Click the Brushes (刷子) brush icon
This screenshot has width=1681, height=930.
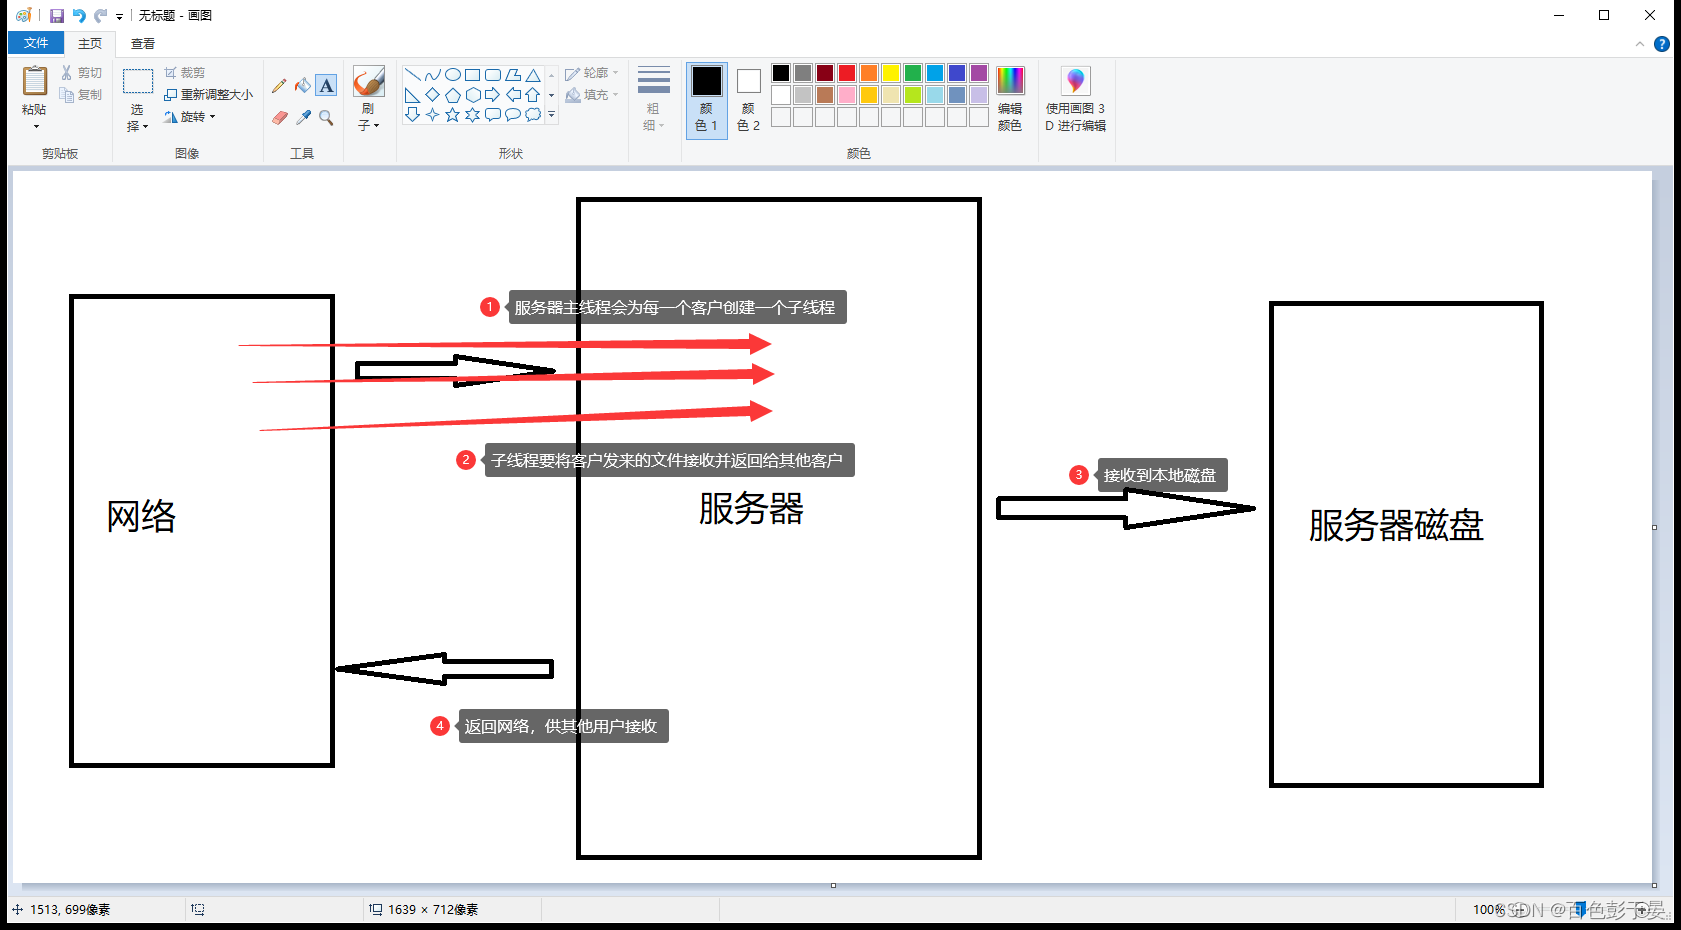click(x=369, y=82)
